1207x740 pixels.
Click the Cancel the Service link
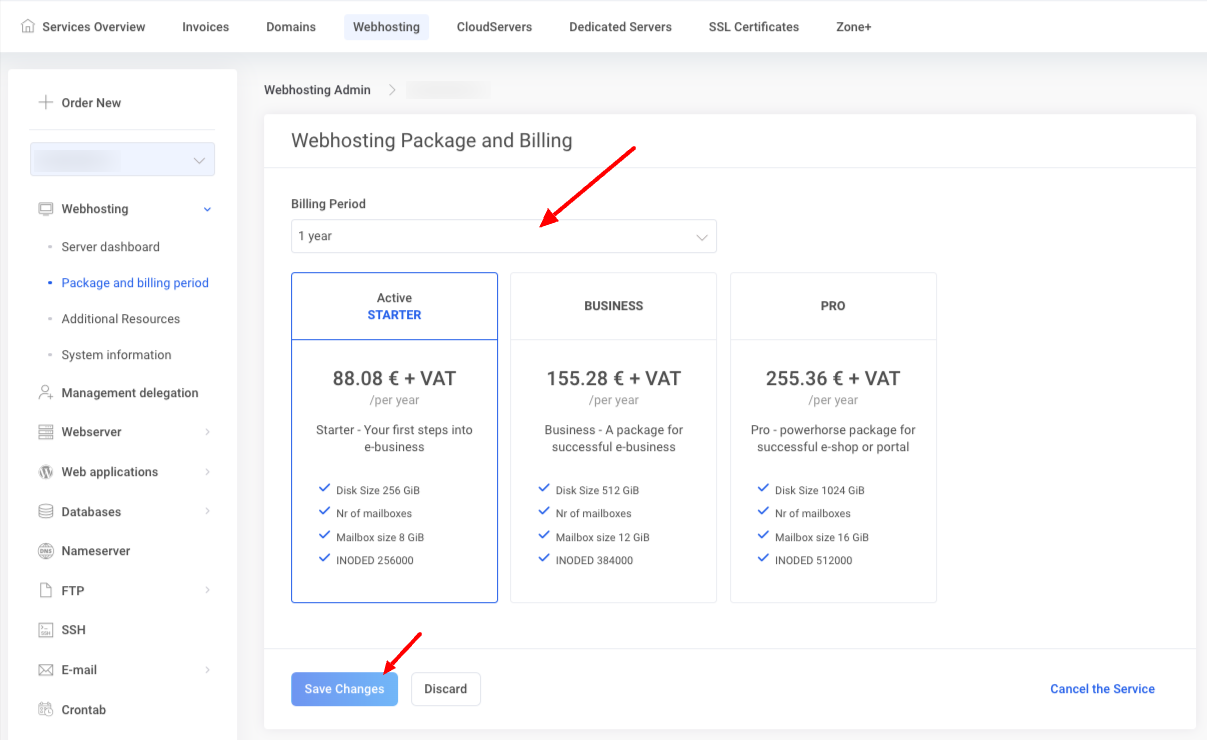pos(1102,689)
